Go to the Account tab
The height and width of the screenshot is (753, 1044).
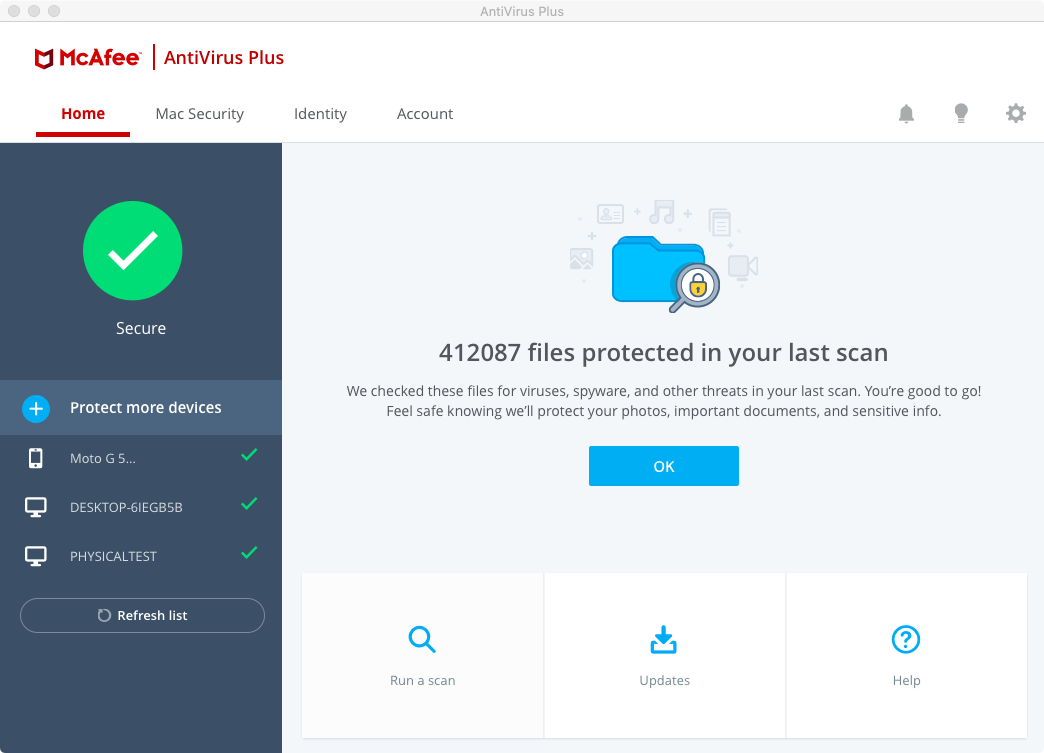tap(425, 114)
